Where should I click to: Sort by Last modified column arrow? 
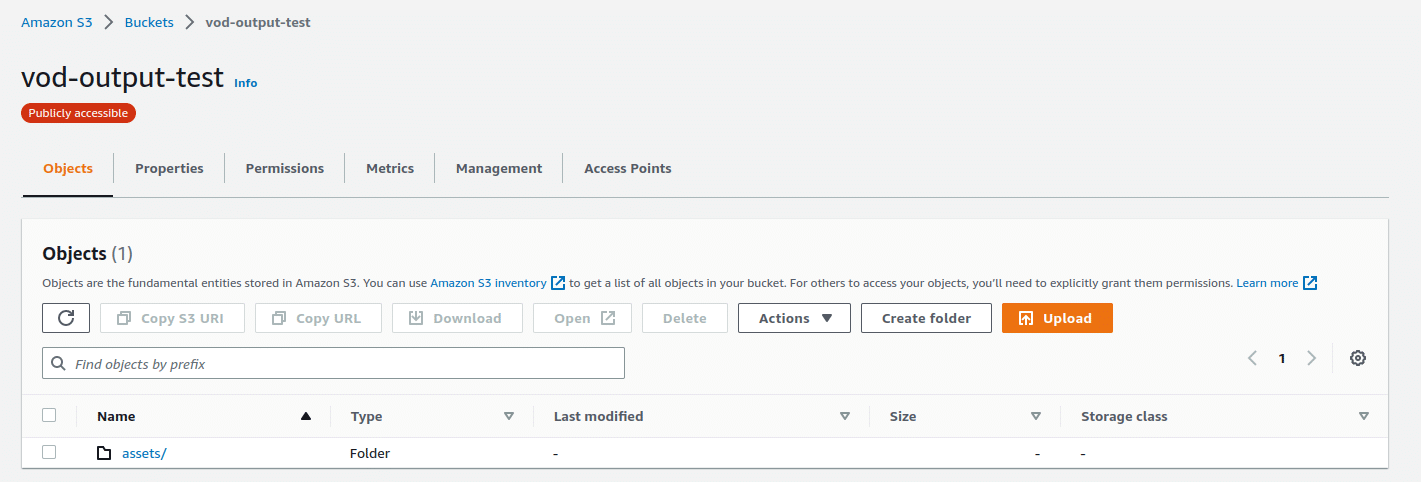coord(844,416)
